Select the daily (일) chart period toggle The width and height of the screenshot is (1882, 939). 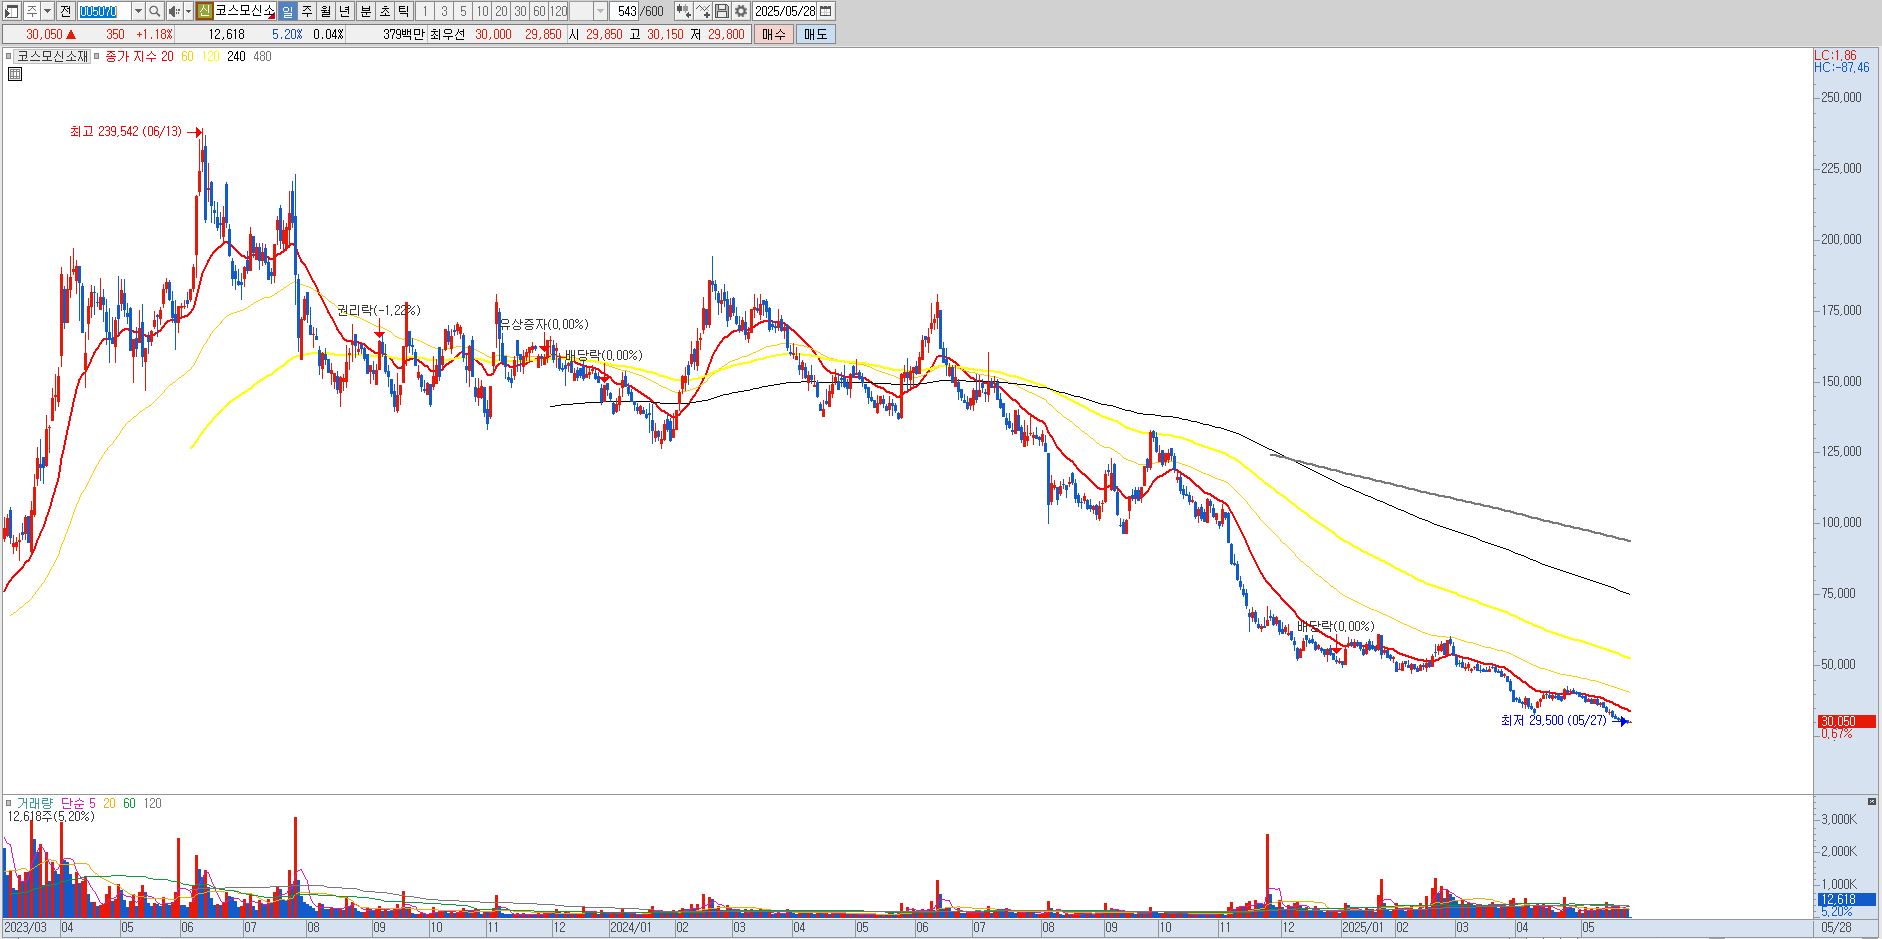pos(287,11)
